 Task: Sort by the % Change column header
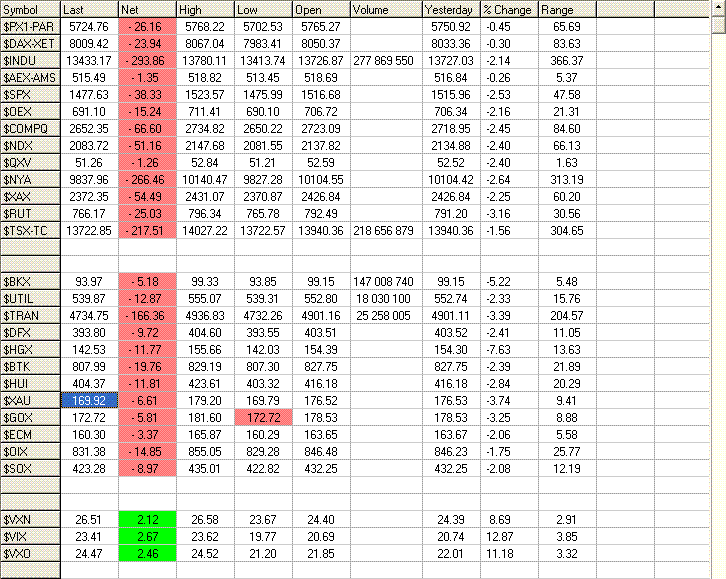coord(508,9)
